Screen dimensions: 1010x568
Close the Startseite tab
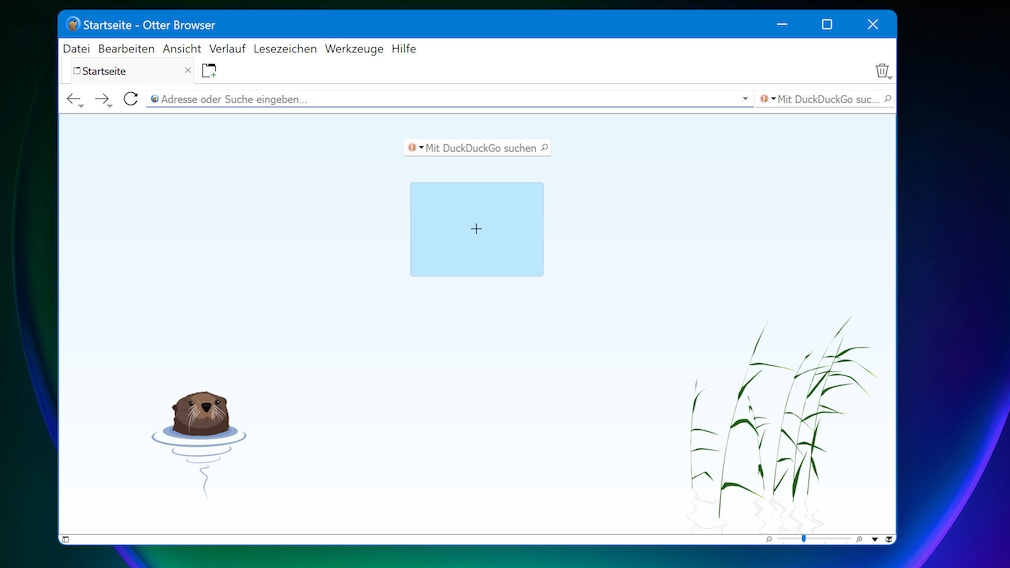click(x=187, y=70)
